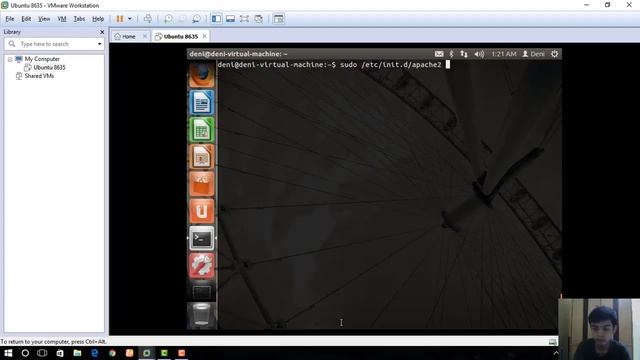Open the VM menu
Screen dimensions: 640x360
pyautogui.click(x=62, y=19)
